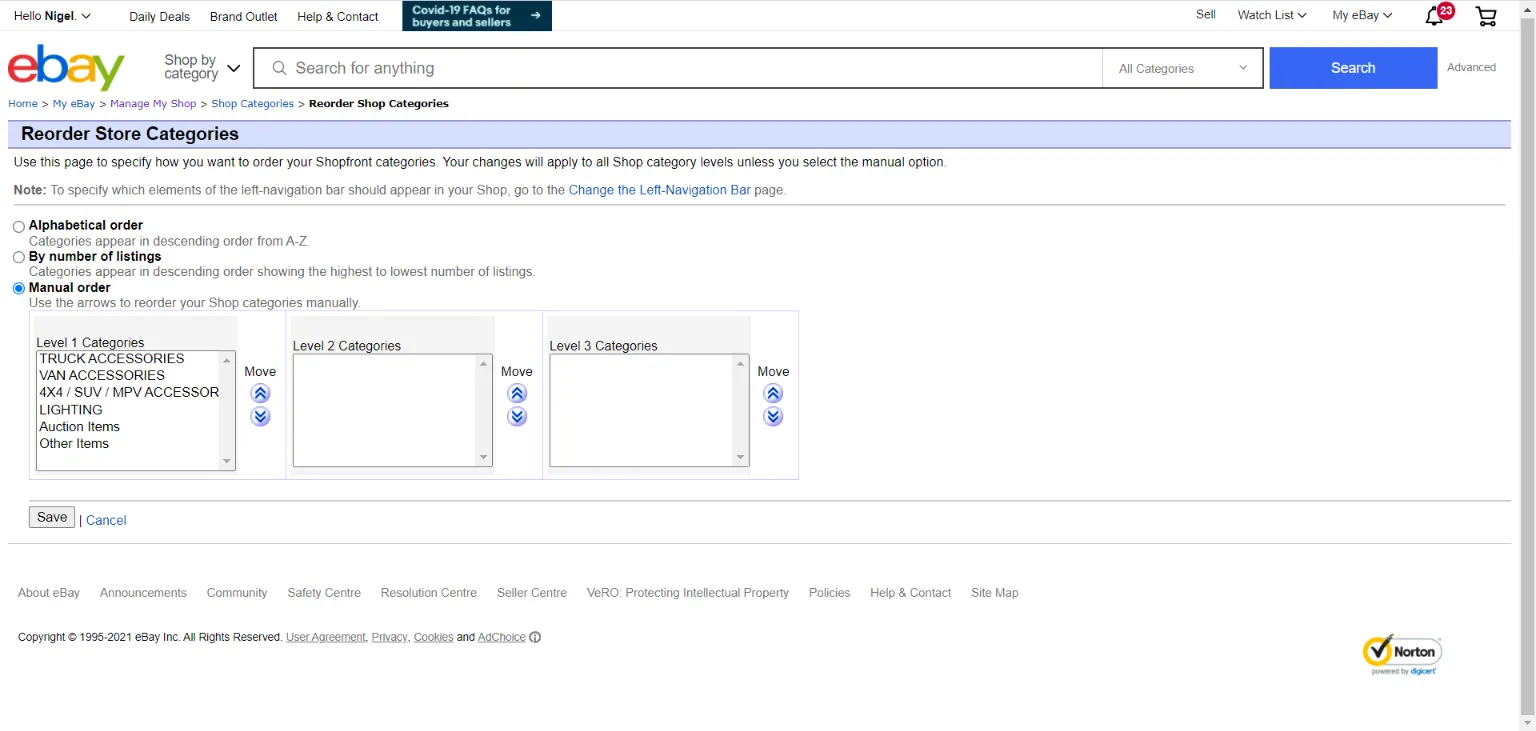Move Level 3 category down arrow
The width and height of the screenshot is (1536, 731).
tap(773, 417)
